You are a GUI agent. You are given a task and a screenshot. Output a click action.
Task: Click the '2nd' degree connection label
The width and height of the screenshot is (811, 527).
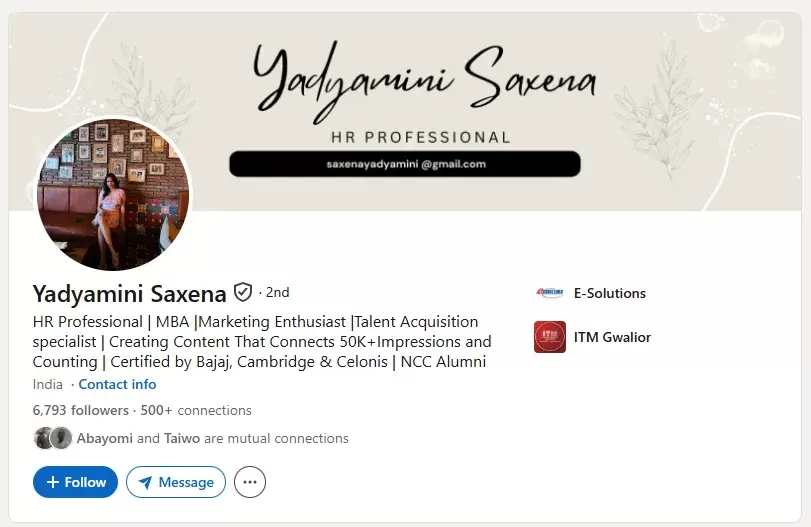[x=277, y=292]
